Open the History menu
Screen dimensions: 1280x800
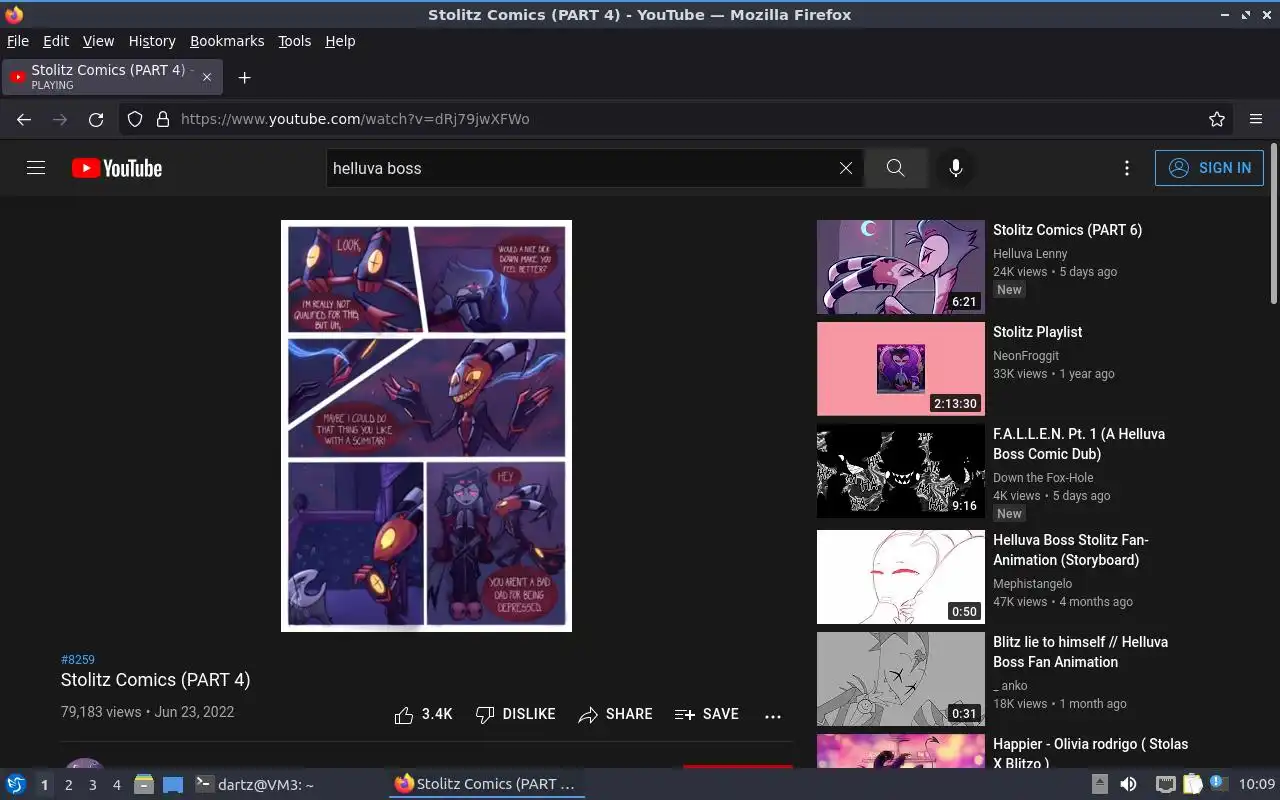pyautogui.click(x=152, y=41)
